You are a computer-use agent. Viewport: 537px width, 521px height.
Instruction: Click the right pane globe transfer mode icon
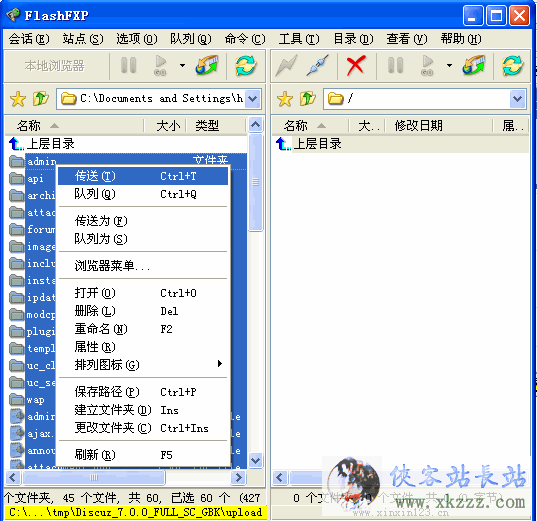pos(474,65)
